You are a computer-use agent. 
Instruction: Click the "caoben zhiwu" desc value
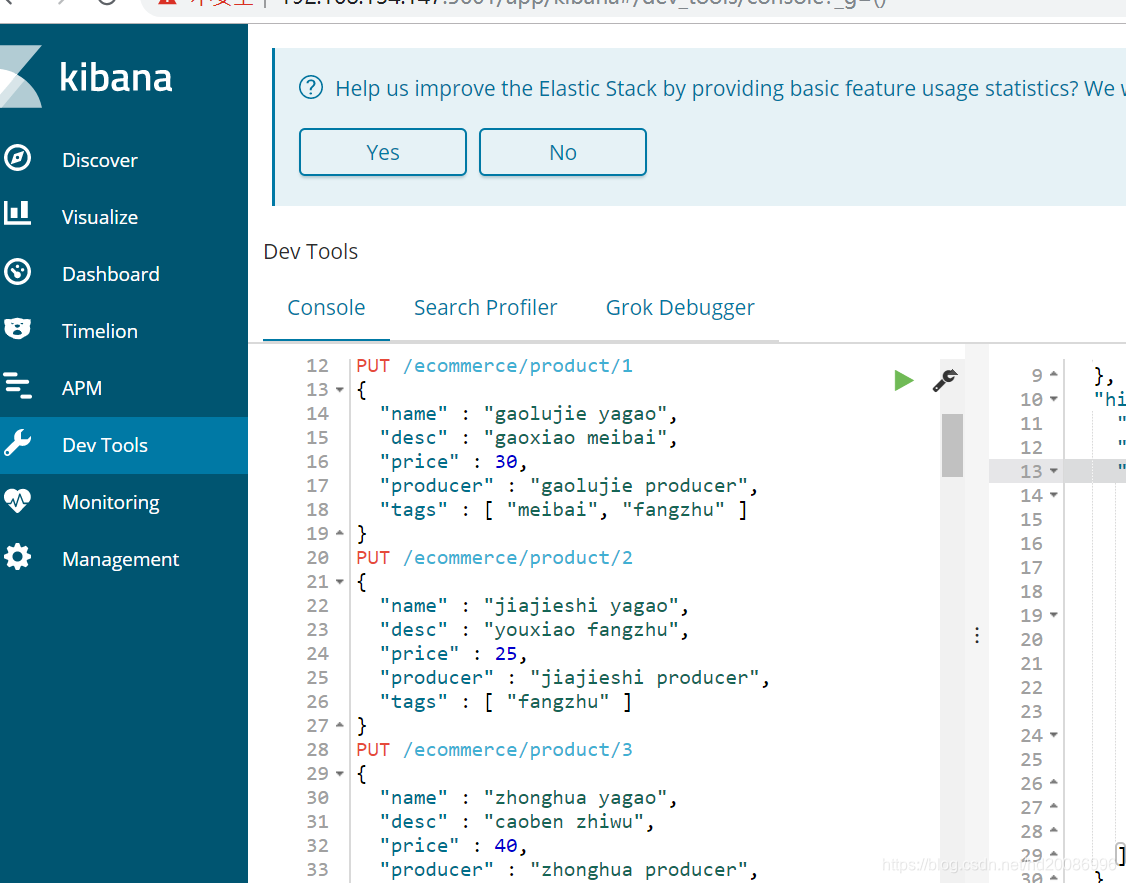click(x=563, y=822)
